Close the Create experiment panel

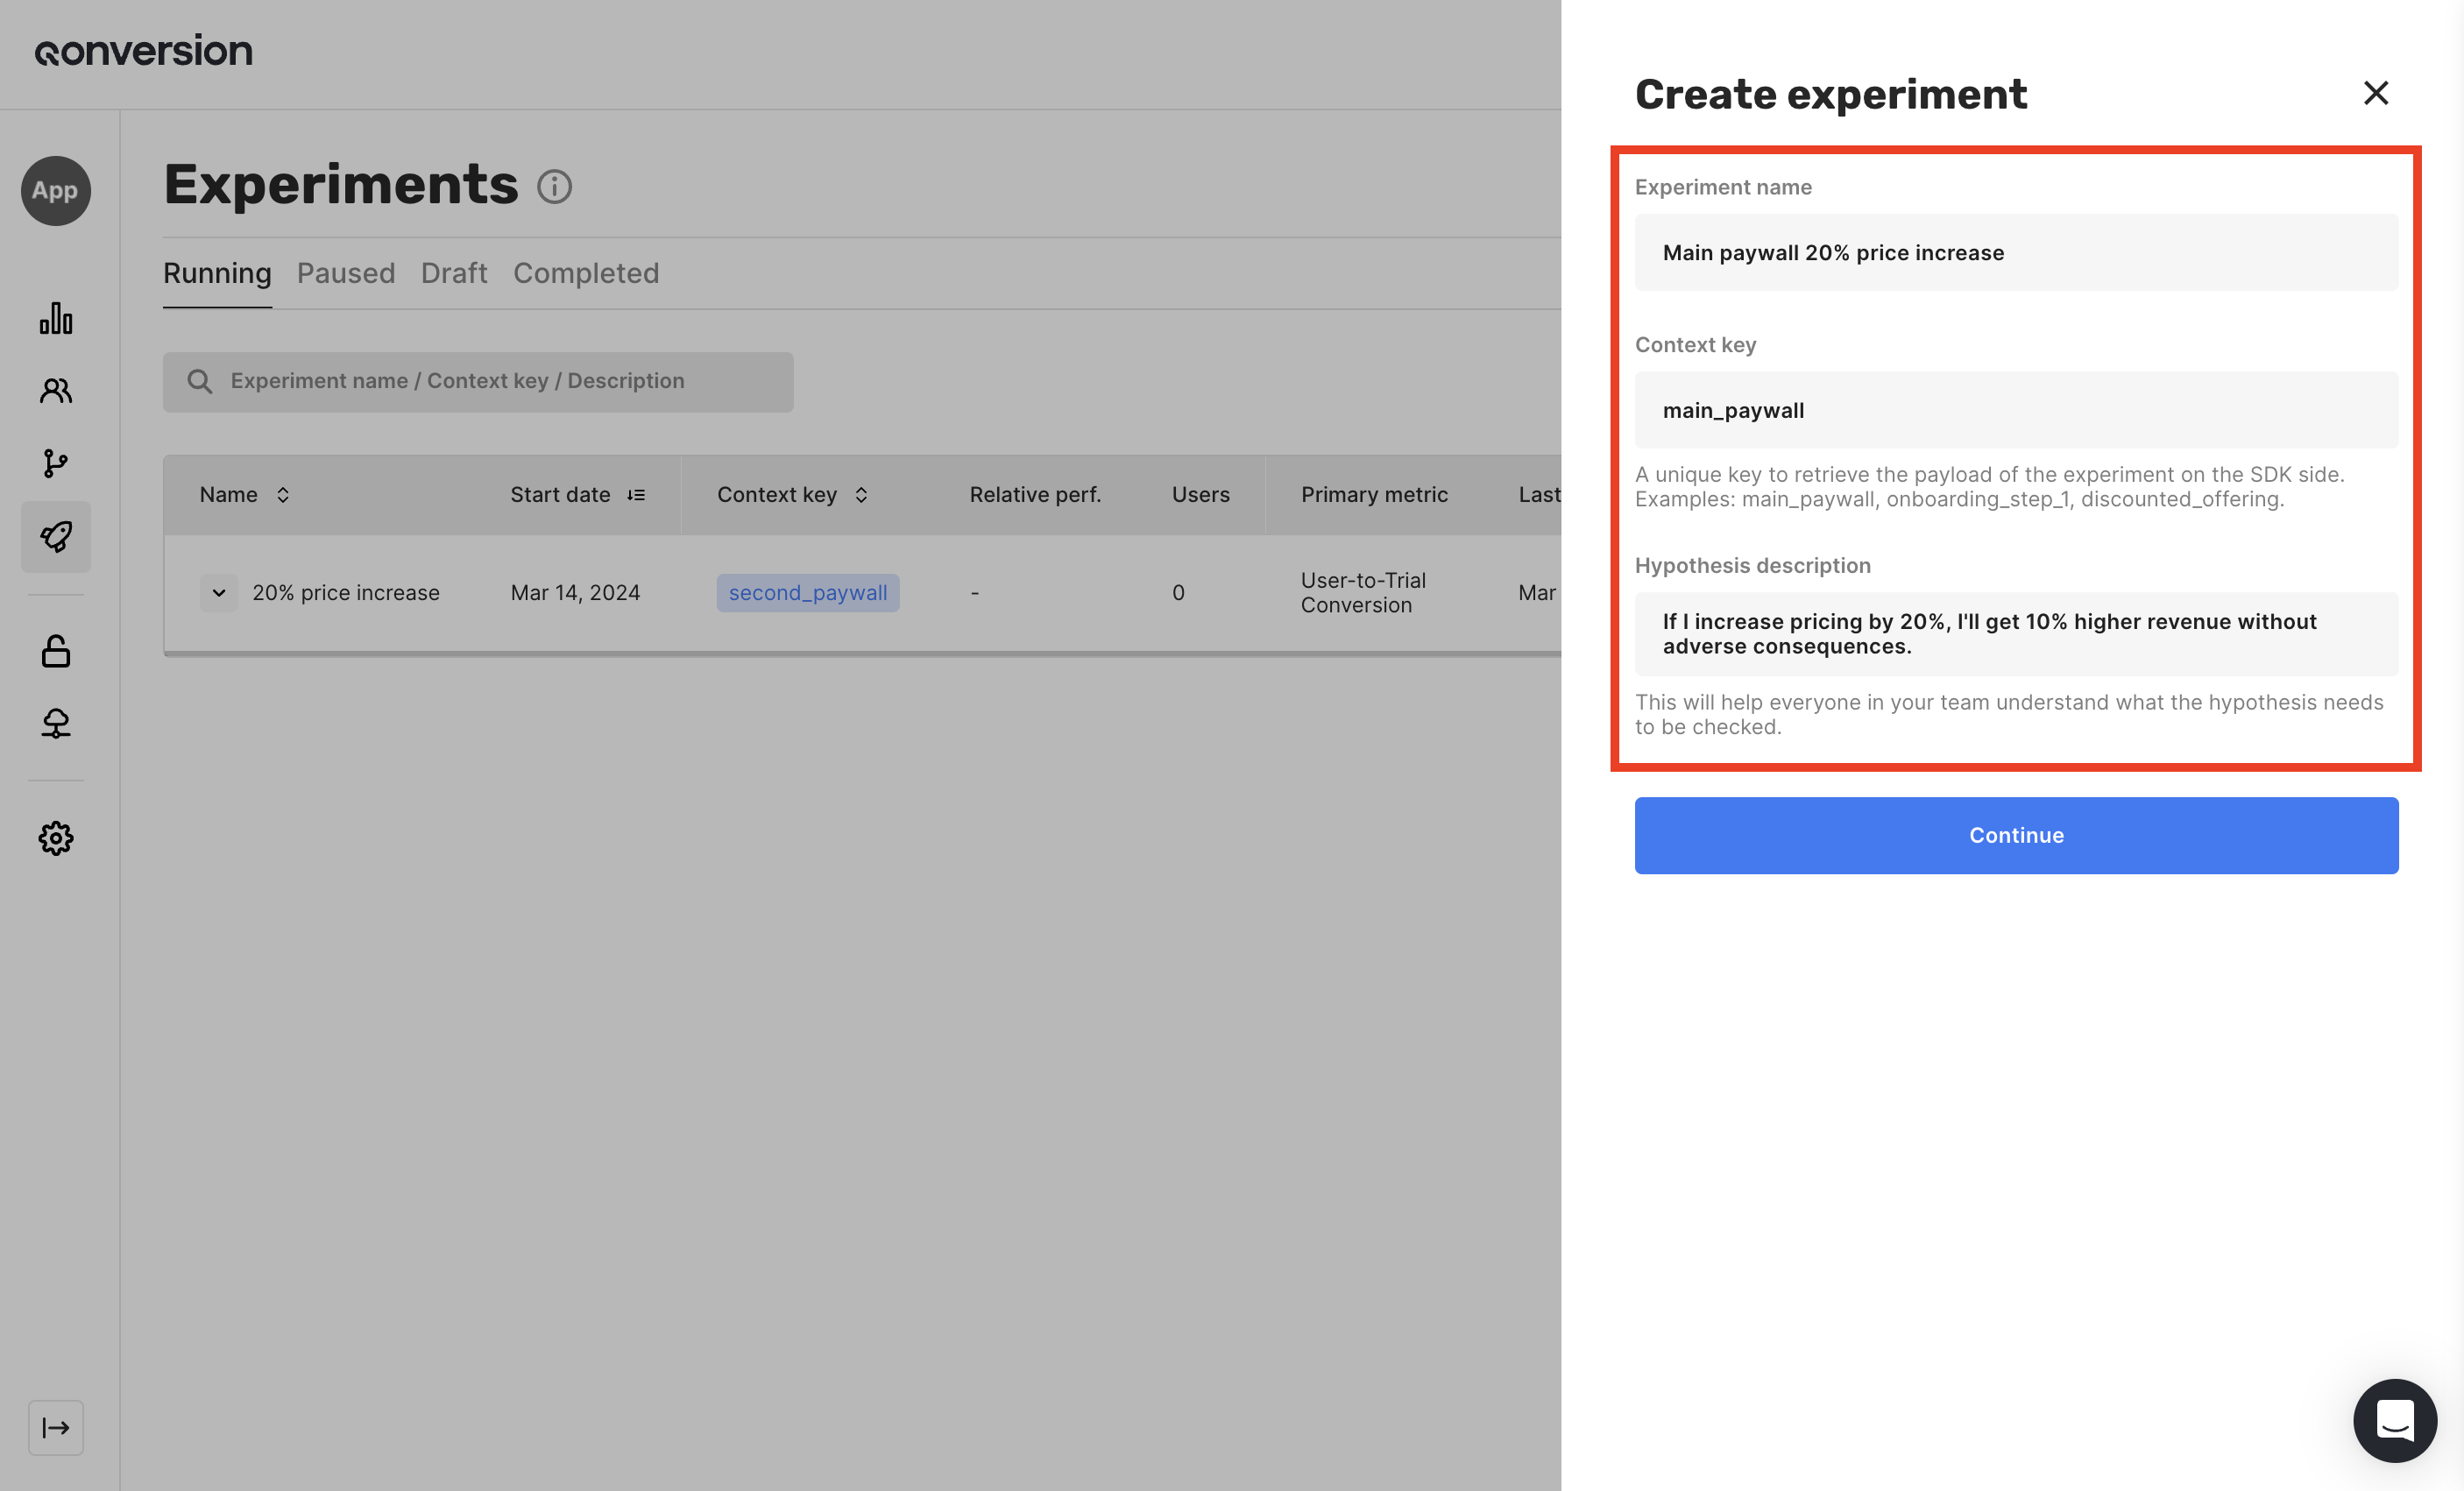(x=2375, y=93)
